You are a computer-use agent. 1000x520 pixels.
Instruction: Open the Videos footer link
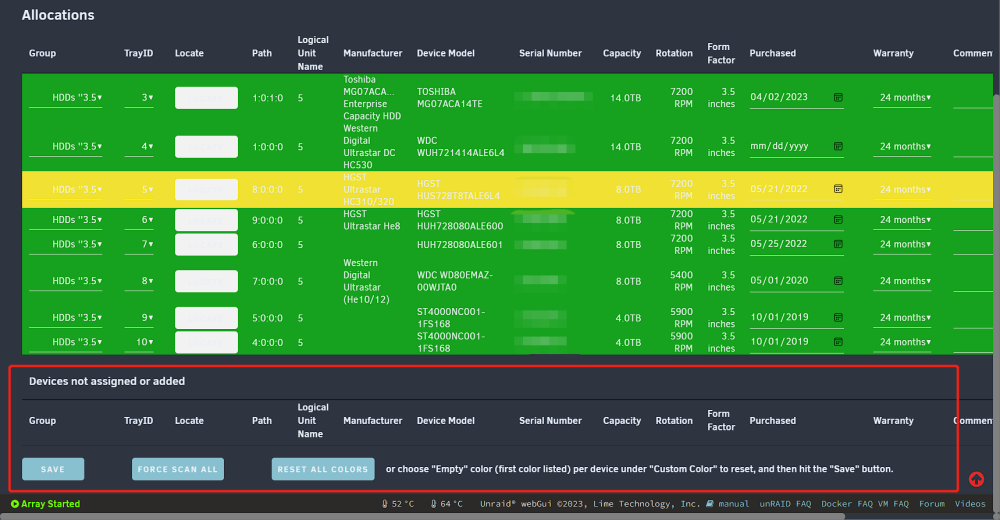tap(970, 504)
